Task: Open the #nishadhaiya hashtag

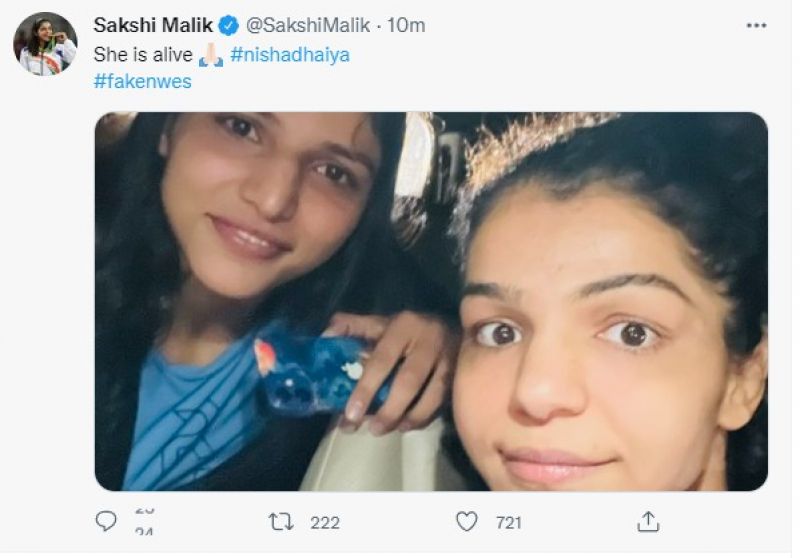Action: pyautogui.click(x=290, y=55)
